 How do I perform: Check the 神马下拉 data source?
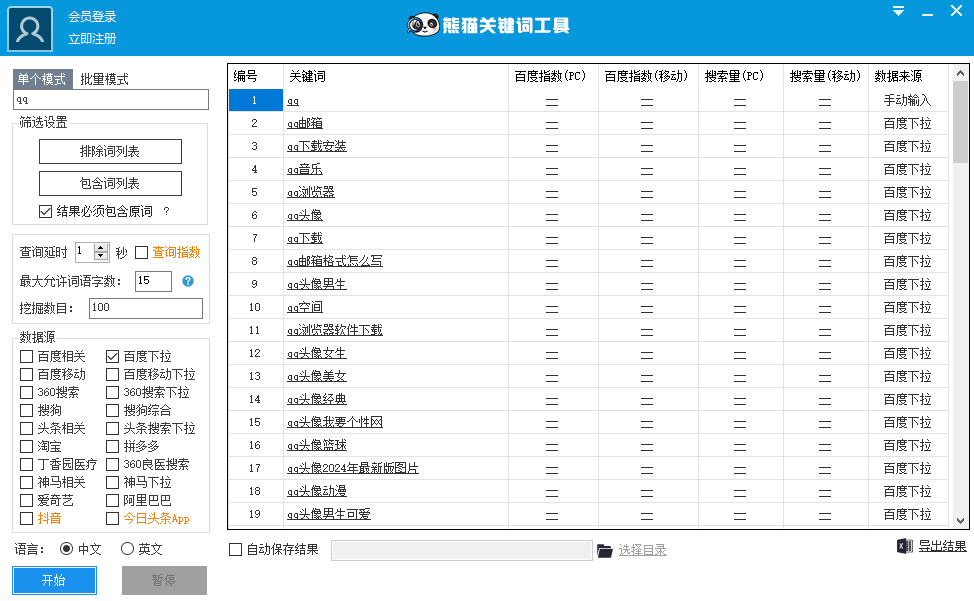coord(112,482)
